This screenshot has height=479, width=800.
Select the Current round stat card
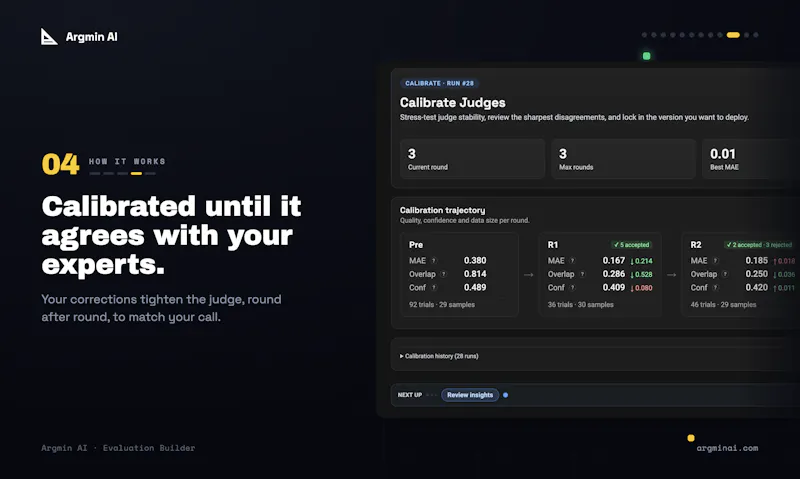point(472,159)
